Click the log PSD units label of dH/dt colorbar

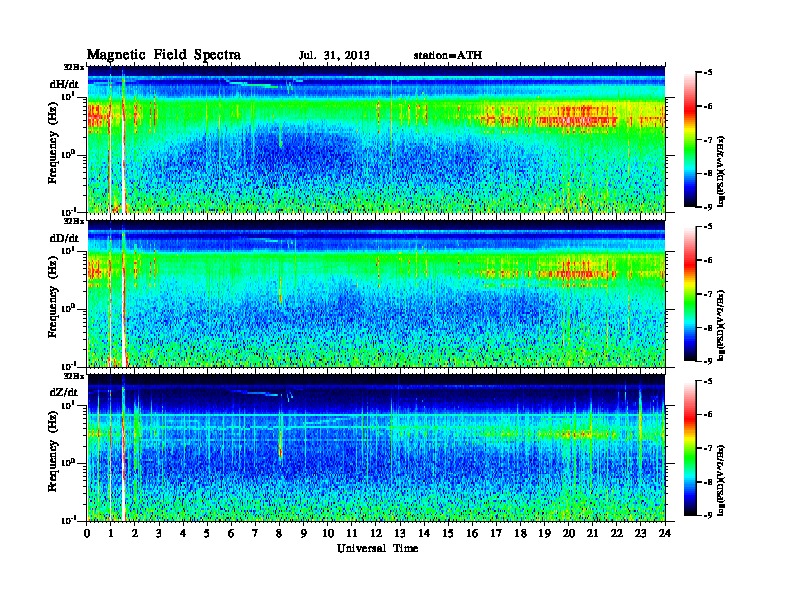coord(722,171)
